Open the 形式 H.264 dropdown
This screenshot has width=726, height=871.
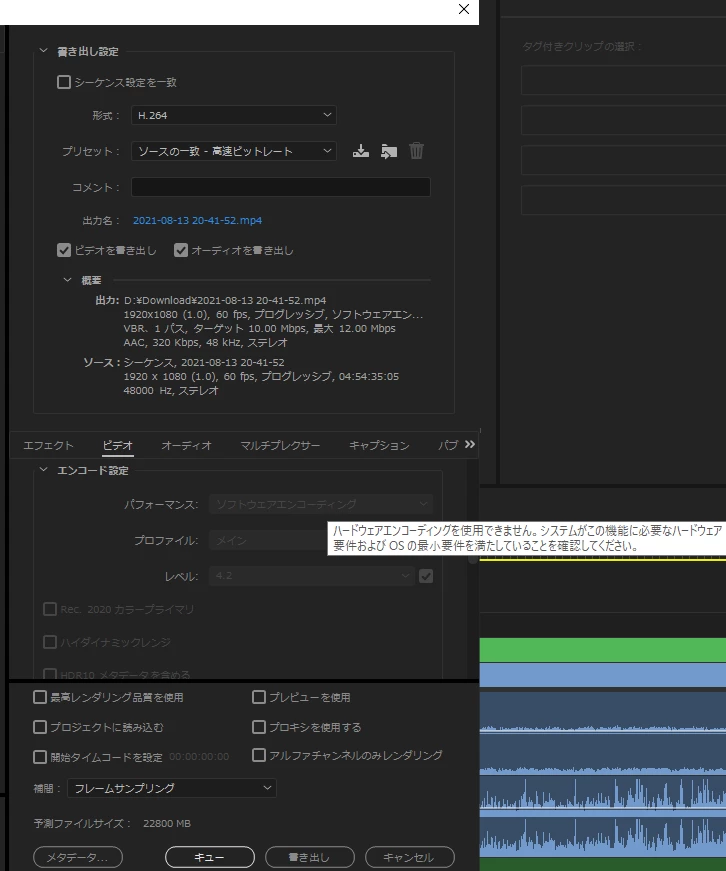pos(234,115)
